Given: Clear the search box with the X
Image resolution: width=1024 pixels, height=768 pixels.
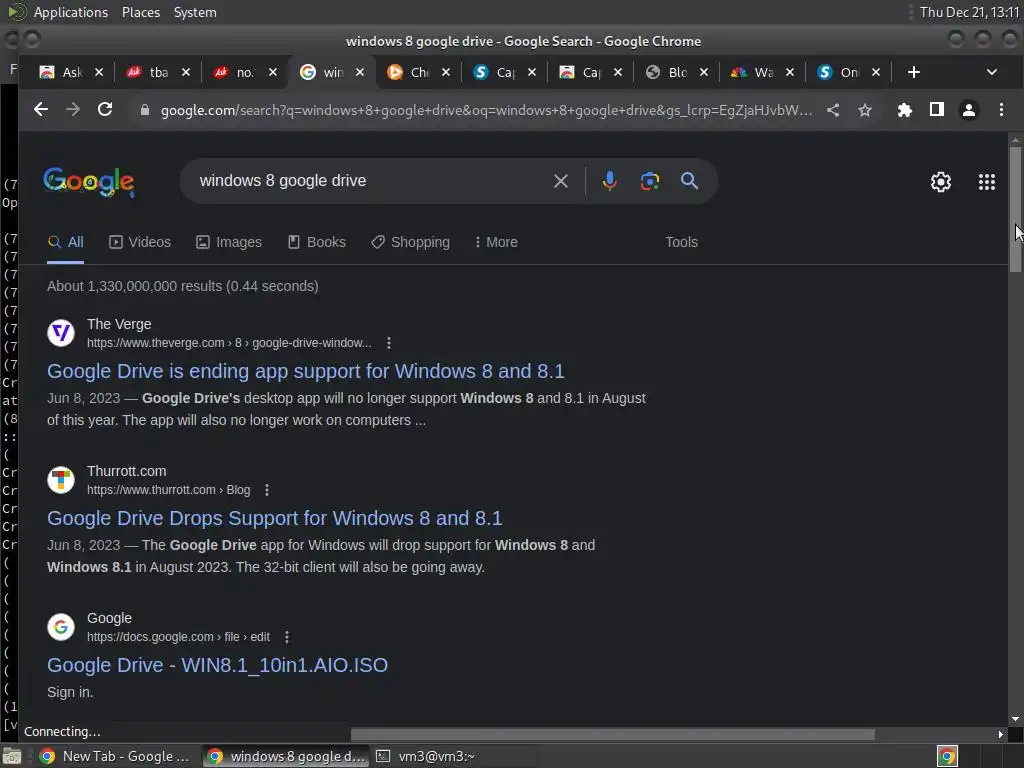Looking at the screenshot, I should click(561, 181).
